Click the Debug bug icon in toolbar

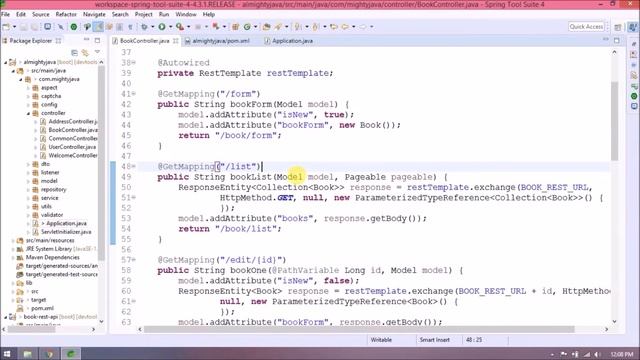click(144, 27)
